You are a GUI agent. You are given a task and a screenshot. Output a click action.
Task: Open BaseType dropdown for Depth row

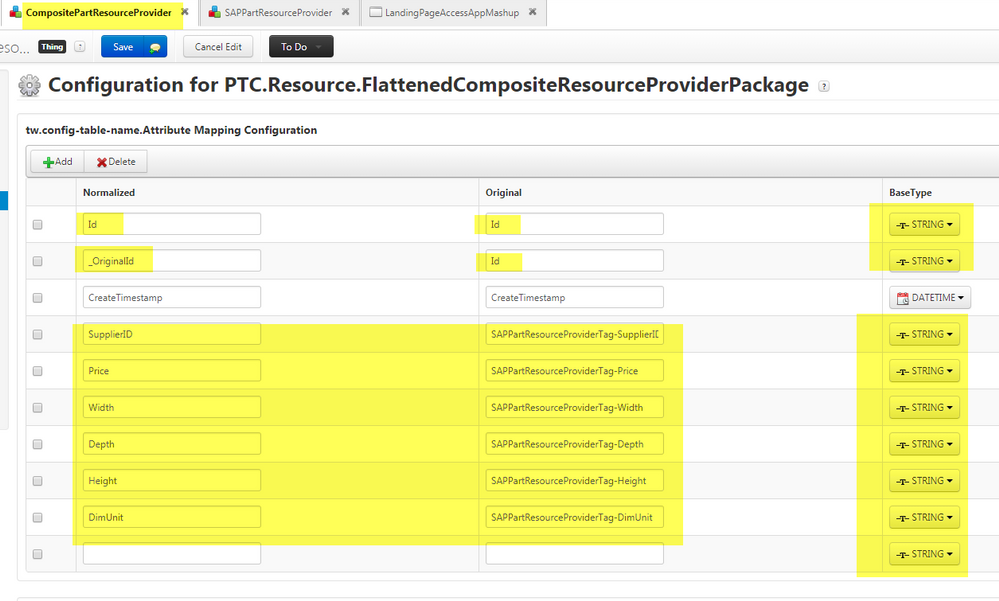click(x=924, y=444)
